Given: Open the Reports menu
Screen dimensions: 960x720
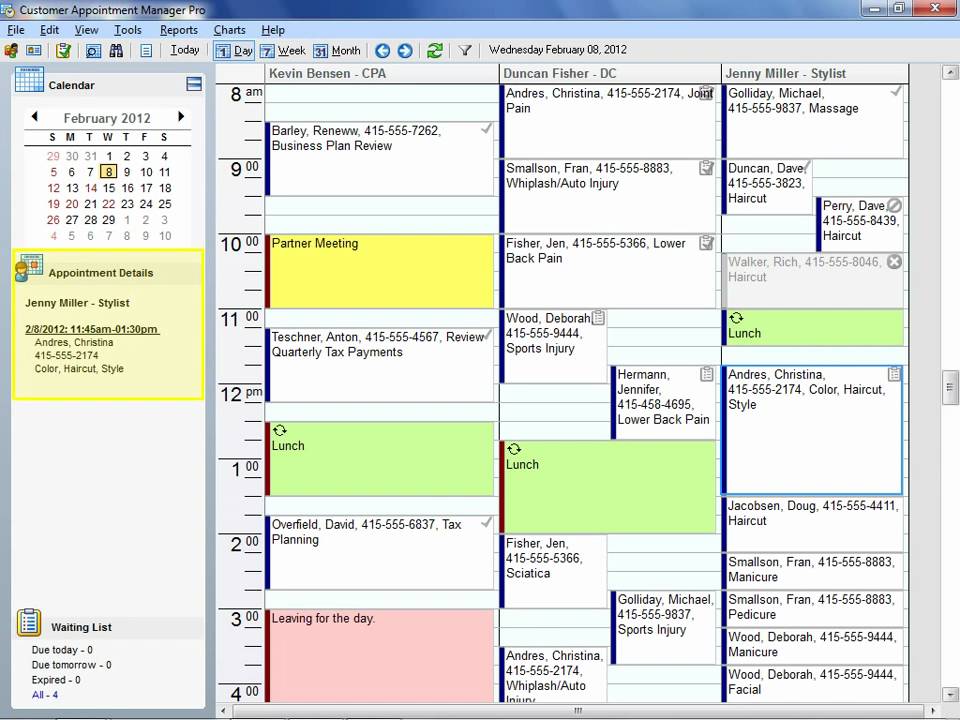Looking at the screenshot, I should tap(179, 30).
